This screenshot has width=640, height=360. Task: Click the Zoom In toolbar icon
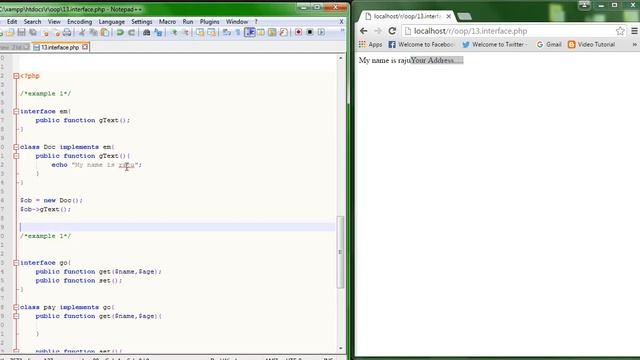click(x=174, y=32)
